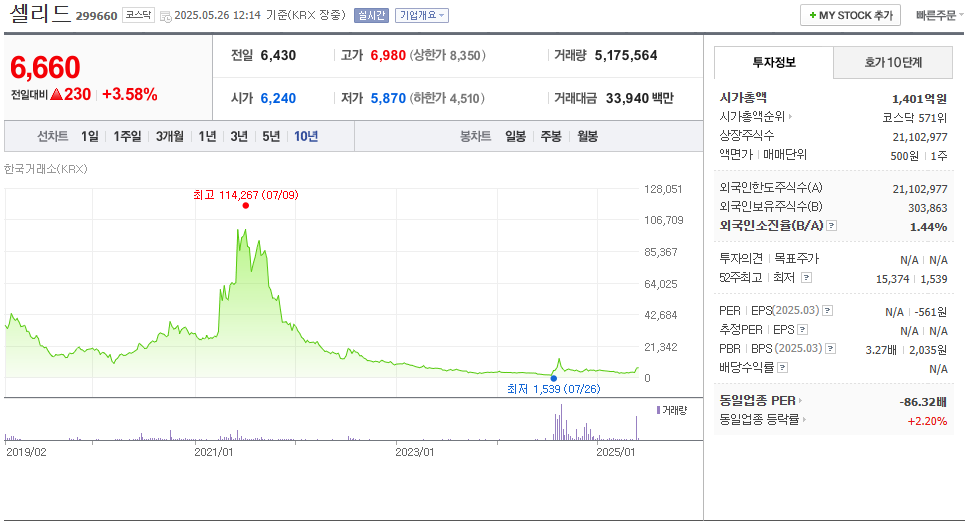Open 시가총액순위 arrow link

coord(791,117)
